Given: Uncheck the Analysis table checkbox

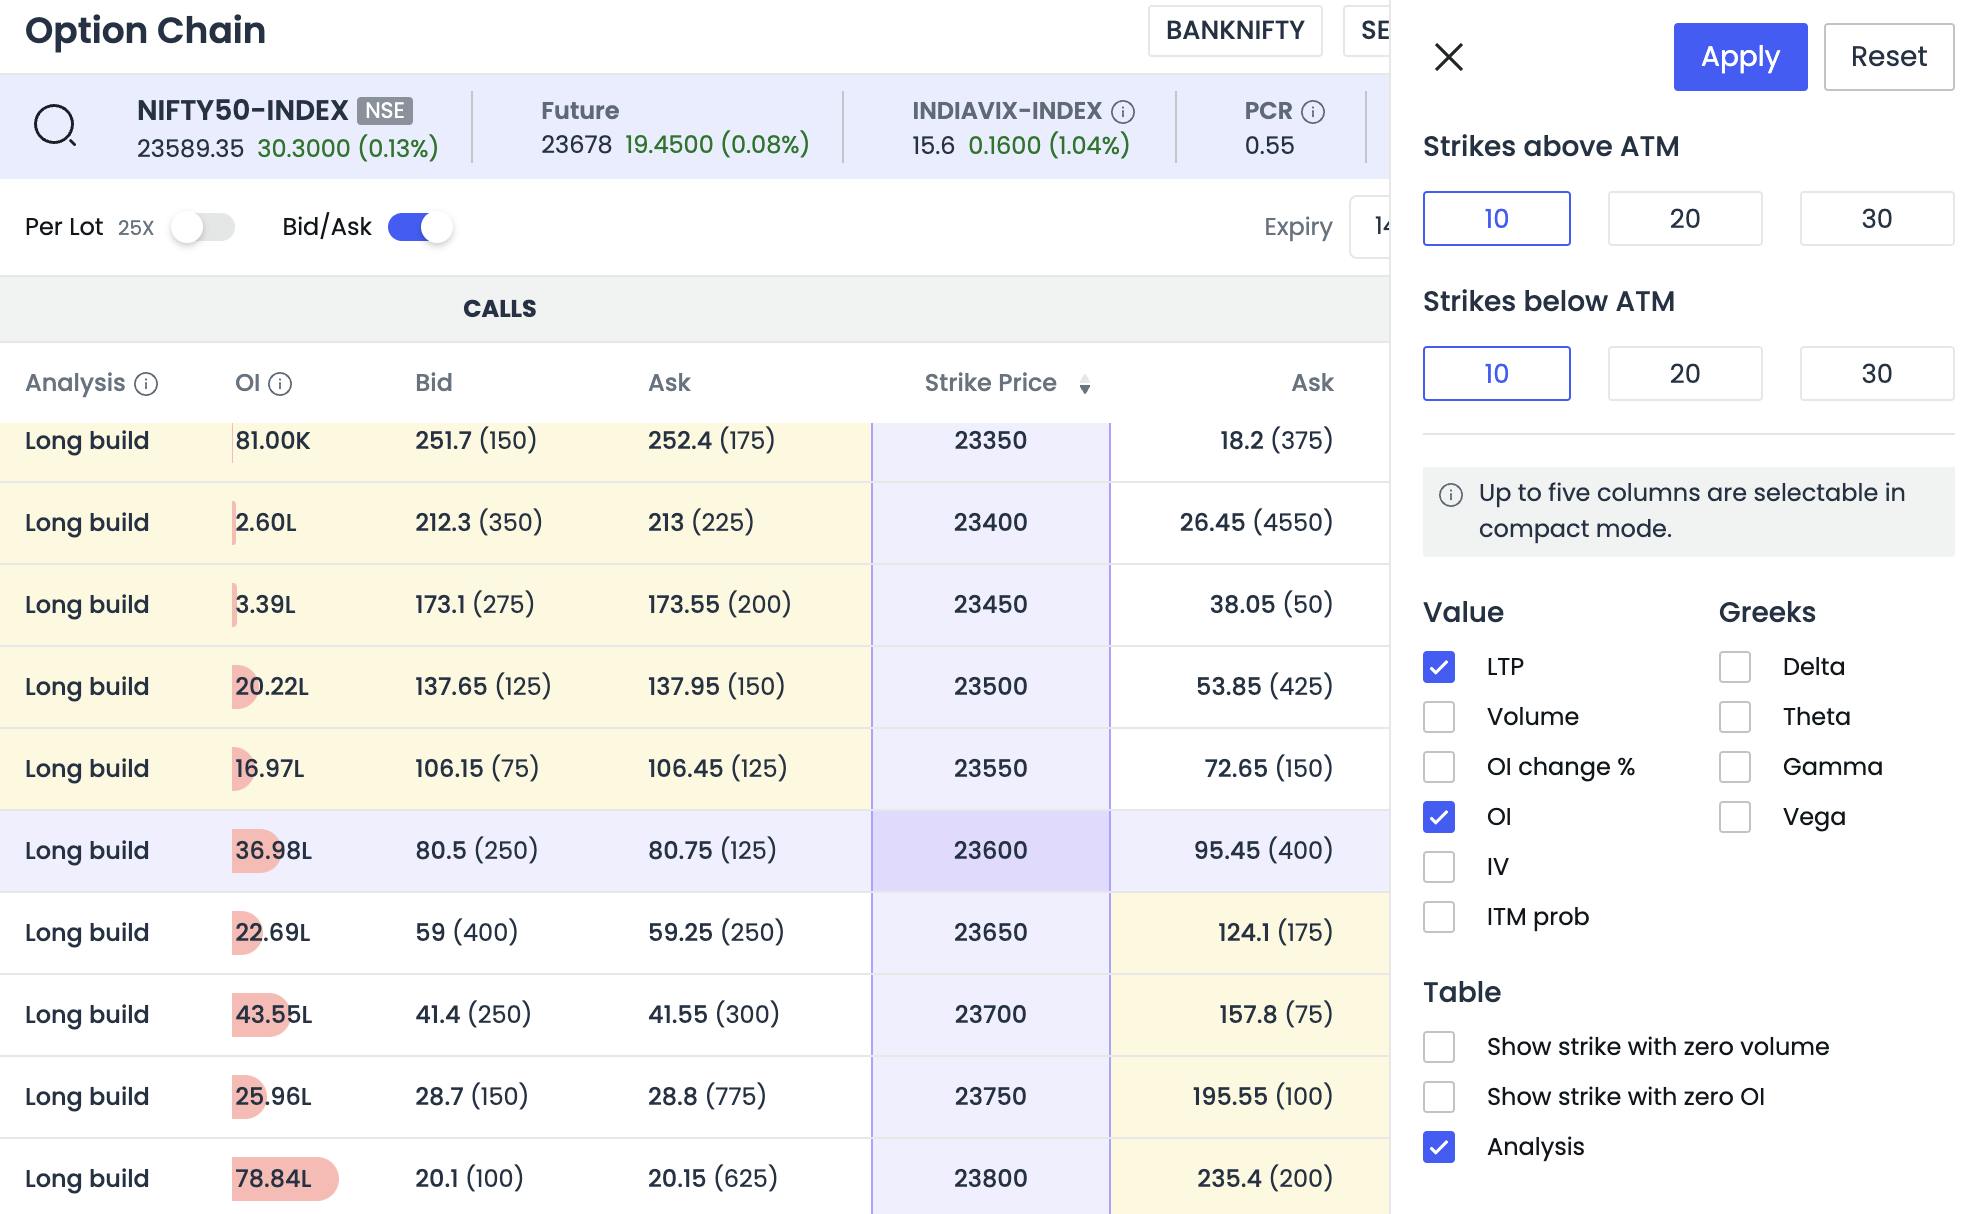Looking at the screenshot, I should (1439, 1147).
